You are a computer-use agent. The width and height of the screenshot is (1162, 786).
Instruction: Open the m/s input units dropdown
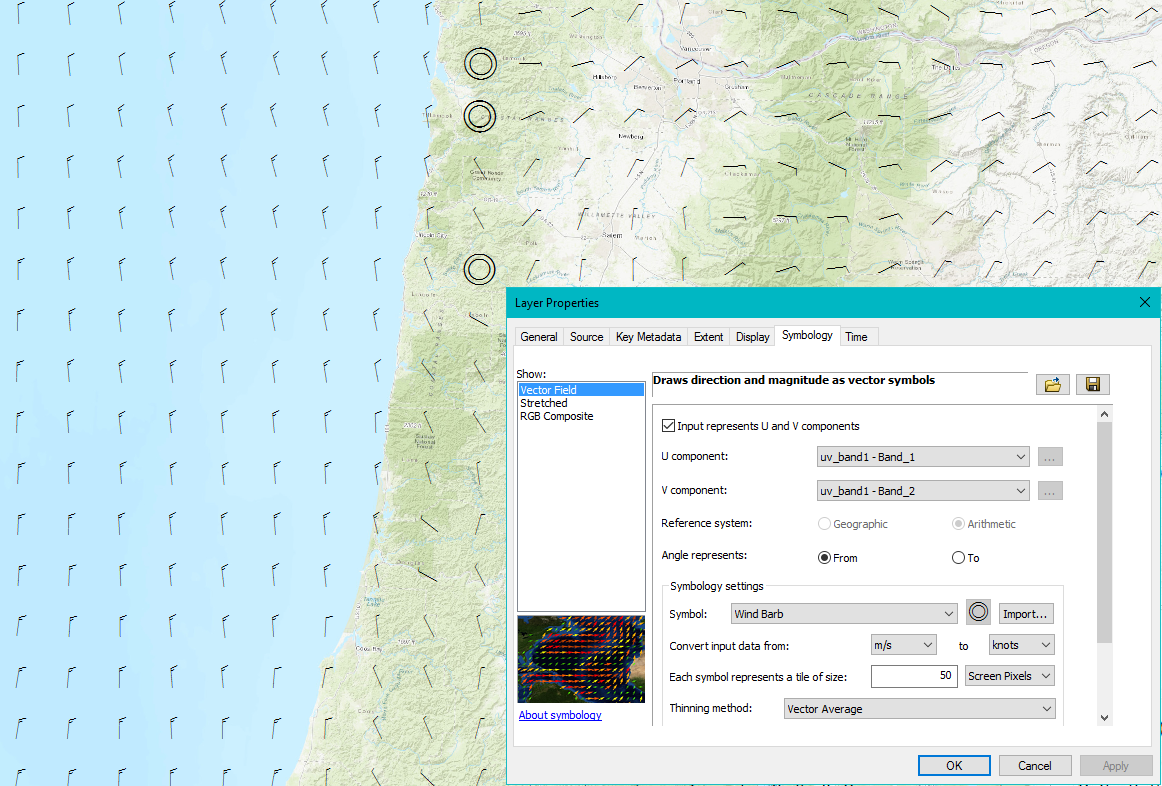[x=903, y=645]
